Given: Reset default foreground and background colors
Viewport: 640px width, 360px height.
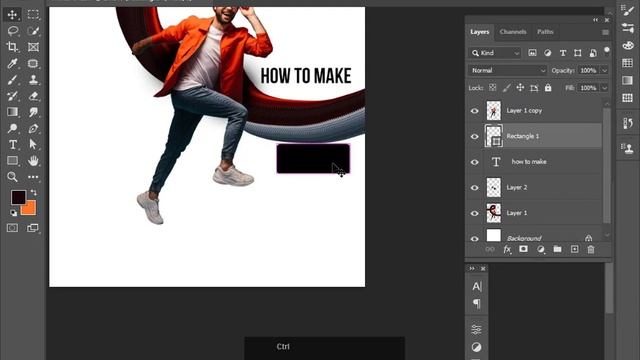Looking at the screenshot, I should [13, 213].
